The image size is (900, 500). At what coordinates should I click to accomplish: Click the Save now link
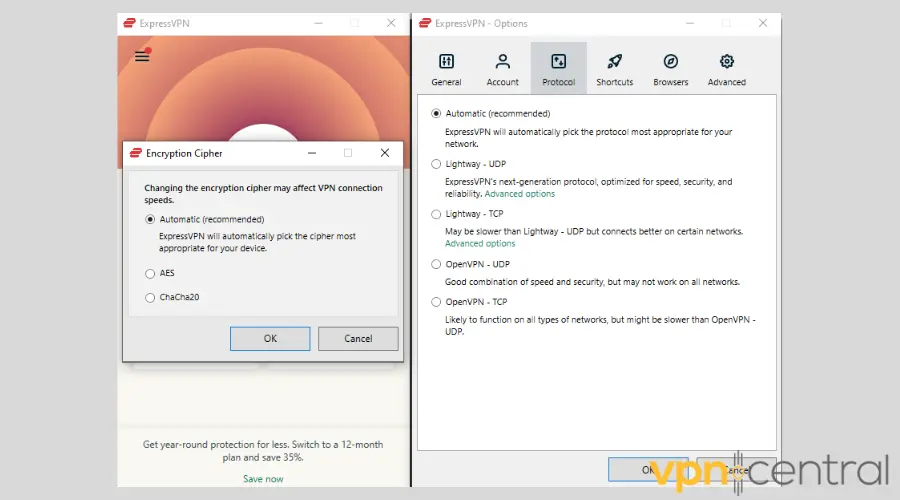click(x=263, y=479)
